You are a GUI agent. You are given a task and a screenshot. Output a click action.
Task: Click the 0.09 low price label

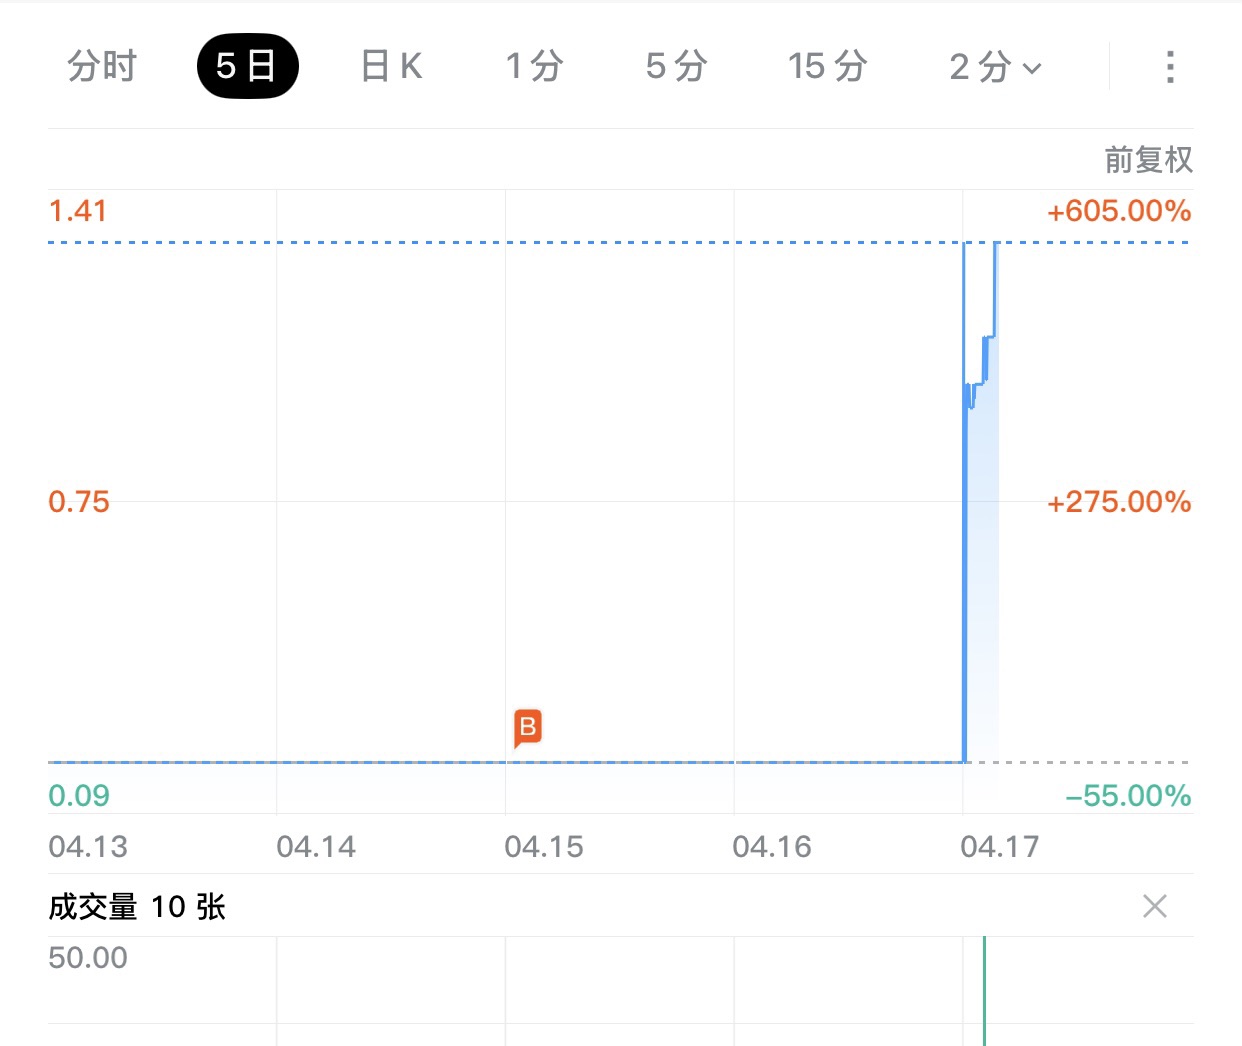click(x=79, y=796)
